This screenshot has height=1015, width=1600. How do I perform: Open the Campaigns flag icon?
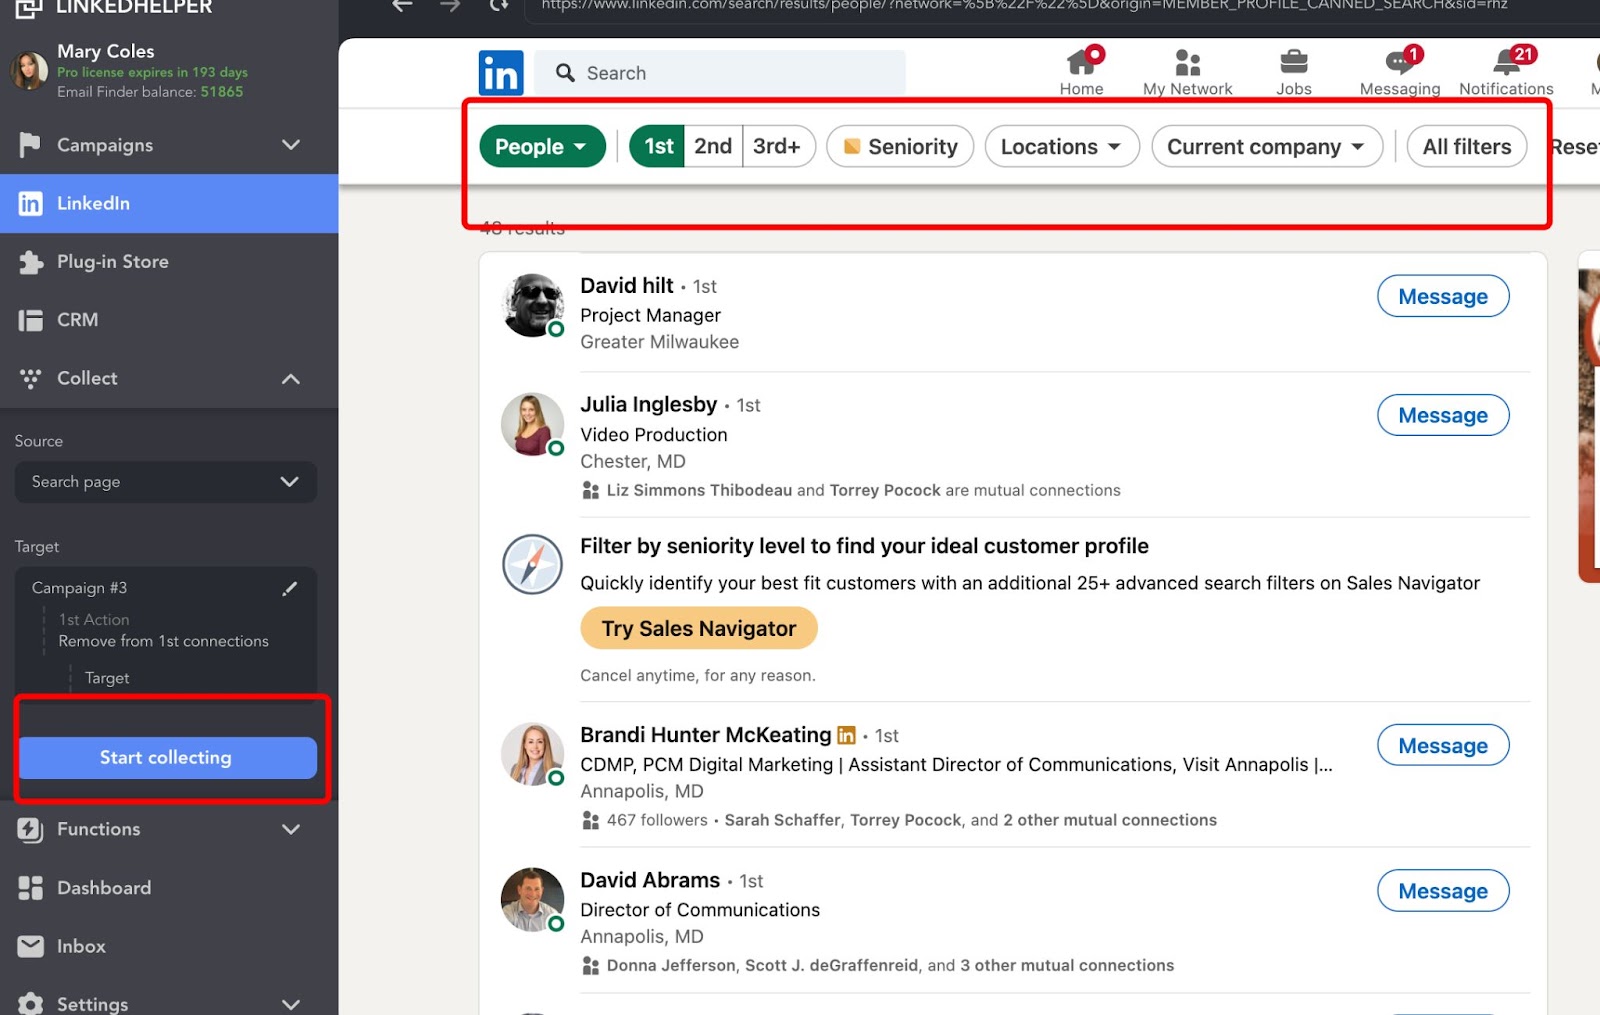click(x=31, y=145)
